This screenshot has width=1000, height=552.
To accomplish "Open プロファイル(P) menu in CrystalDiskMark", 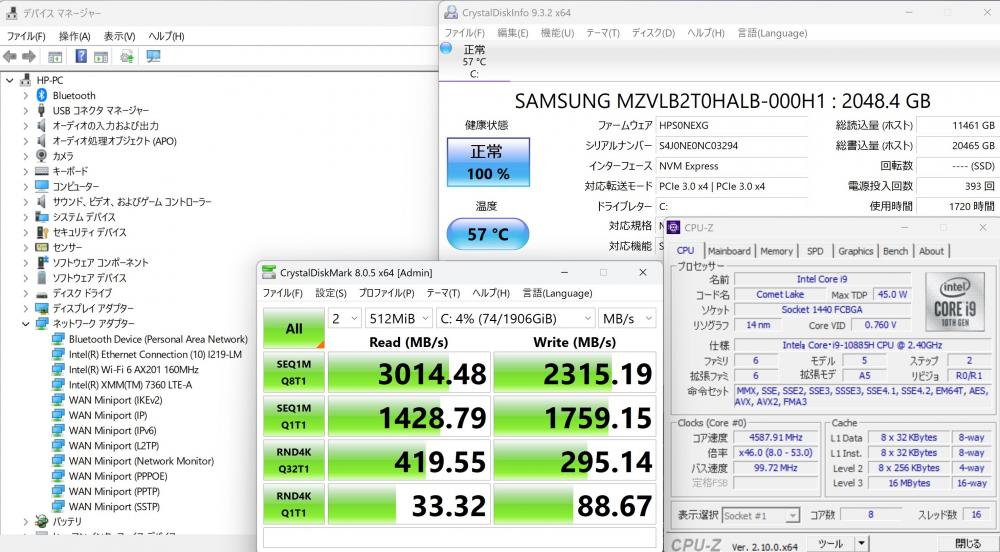I will [x=386, y=293].
